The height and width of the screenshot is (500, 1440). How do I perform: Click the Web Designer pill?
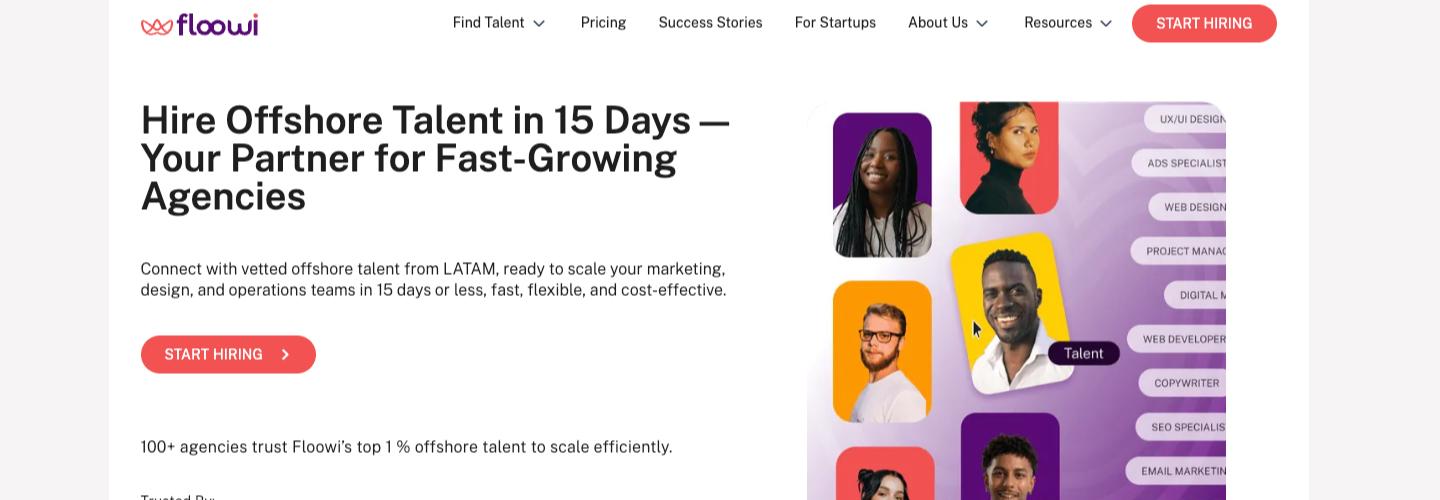(x=1192, y=207)
